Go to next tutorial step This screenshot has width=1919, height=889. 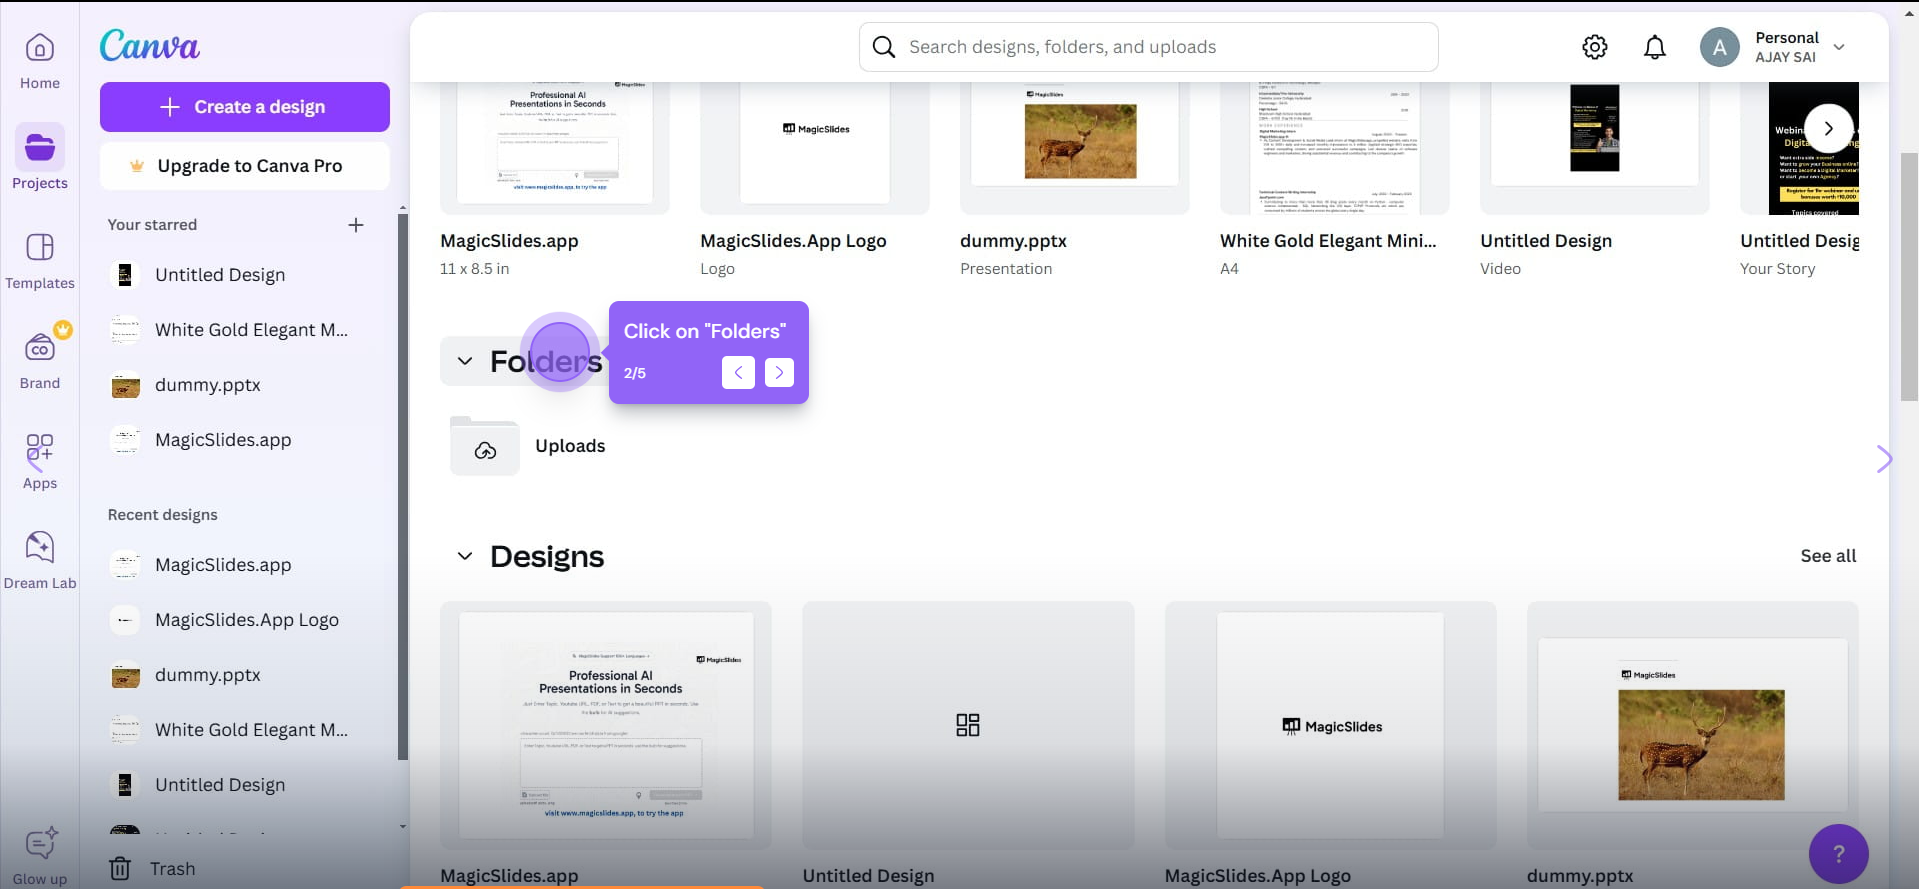(779, 372)
